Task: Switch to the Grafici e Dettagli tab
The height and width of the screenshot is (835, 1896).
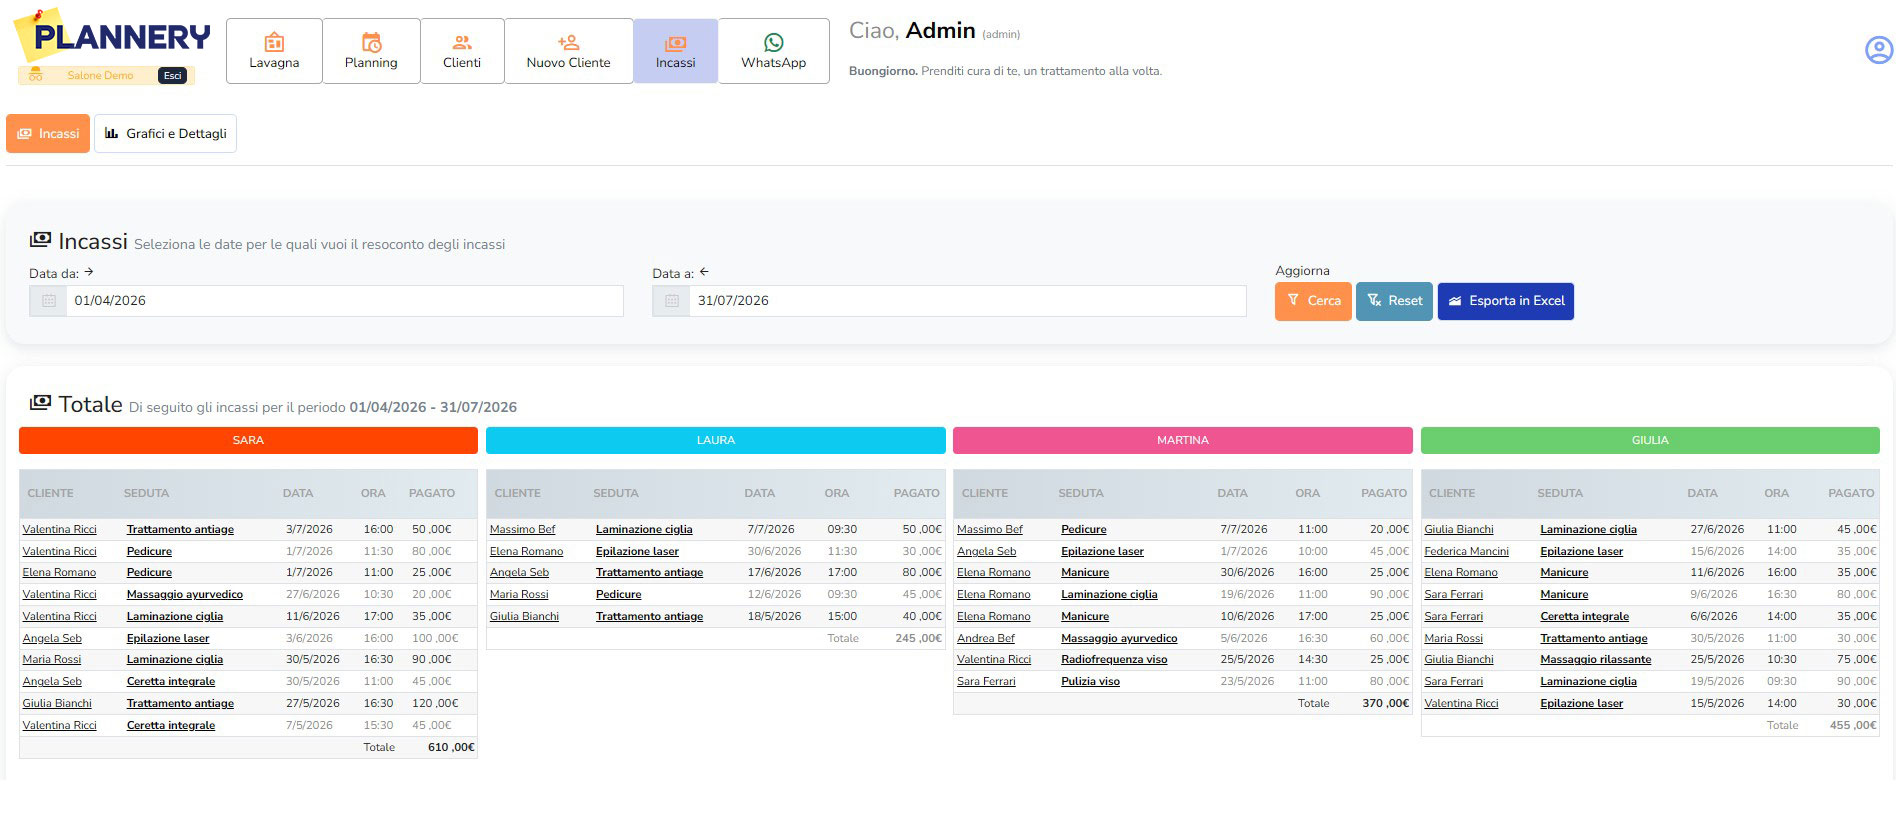Action: click(165, 133)
